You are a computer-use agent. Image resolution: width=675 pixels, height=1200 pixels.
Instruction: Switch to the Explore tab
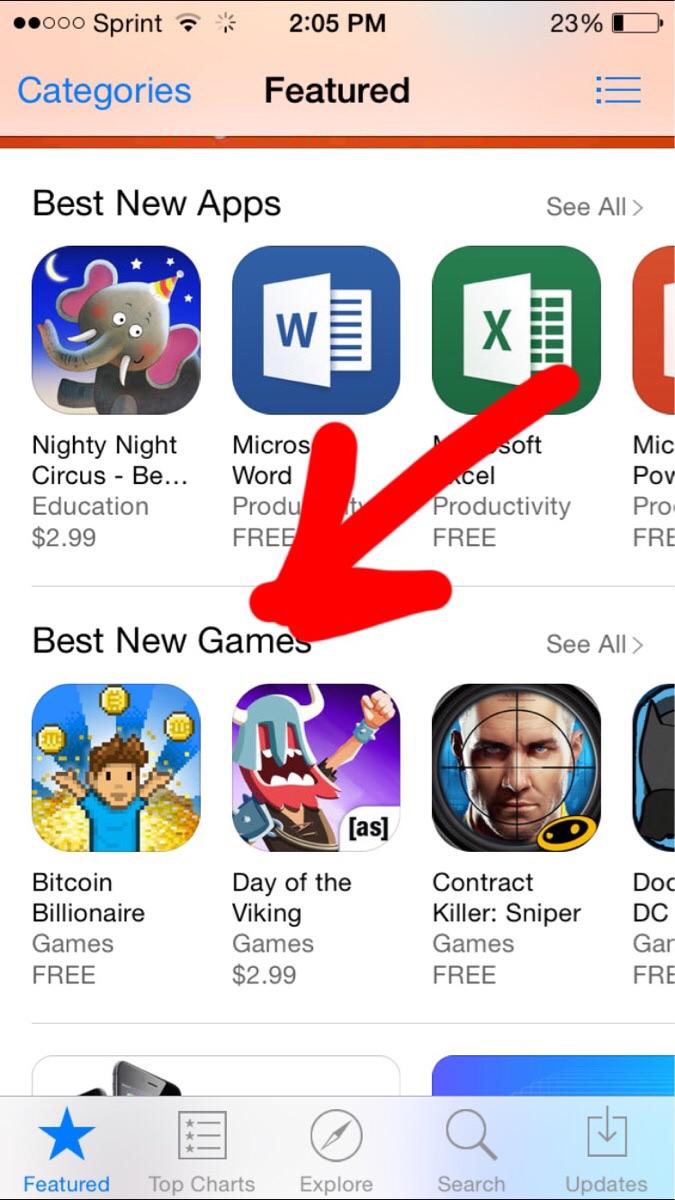click(x=336, y=1150)
